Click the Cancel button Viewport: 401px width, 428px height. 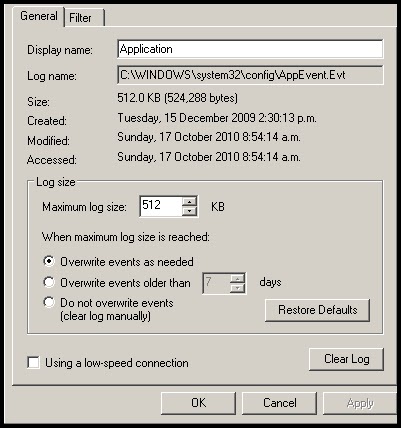(279, 403)
